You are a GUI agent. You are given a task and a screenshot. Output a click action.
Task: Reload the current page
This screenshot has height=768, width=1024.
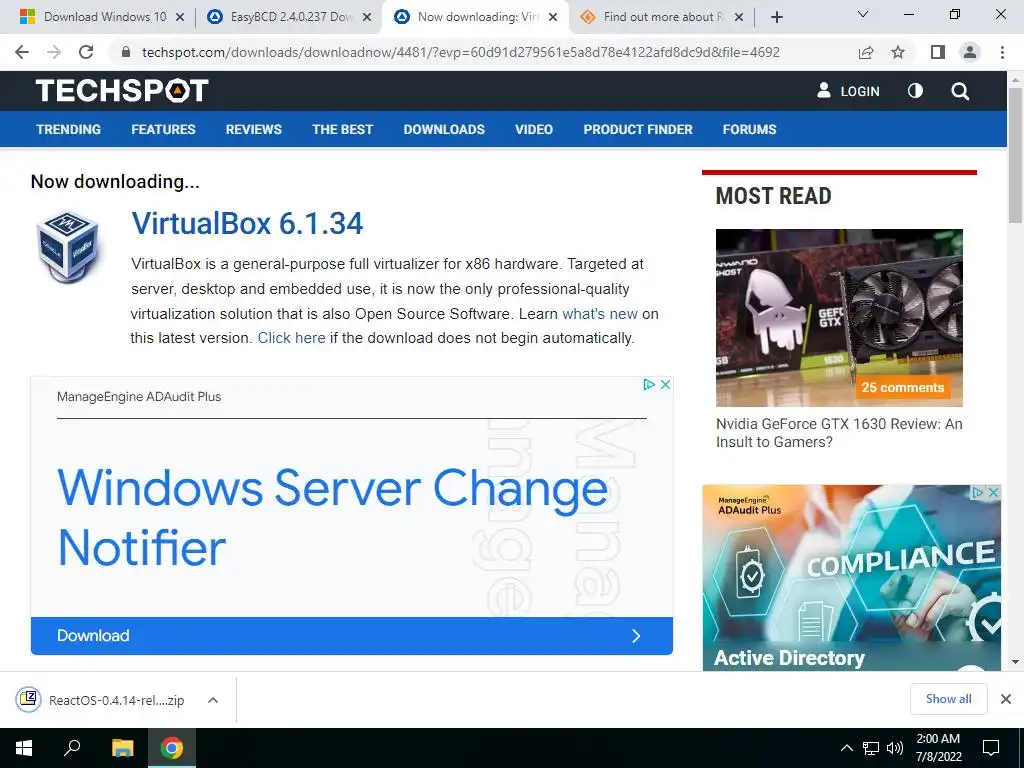coord(86,52)
